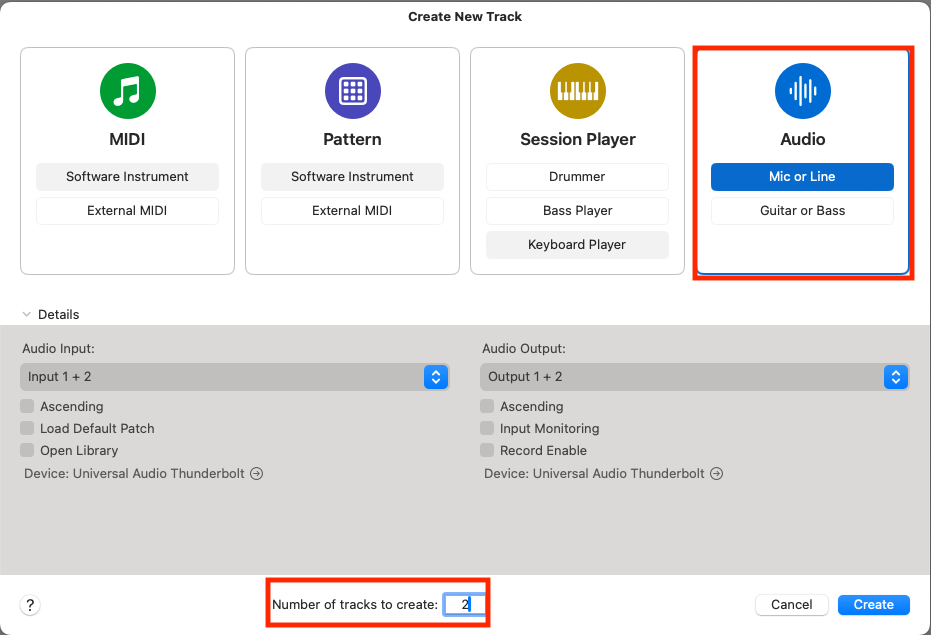Check Ascending under Audio Input
This screenshot has width=931, height=635.
(27, 407)
